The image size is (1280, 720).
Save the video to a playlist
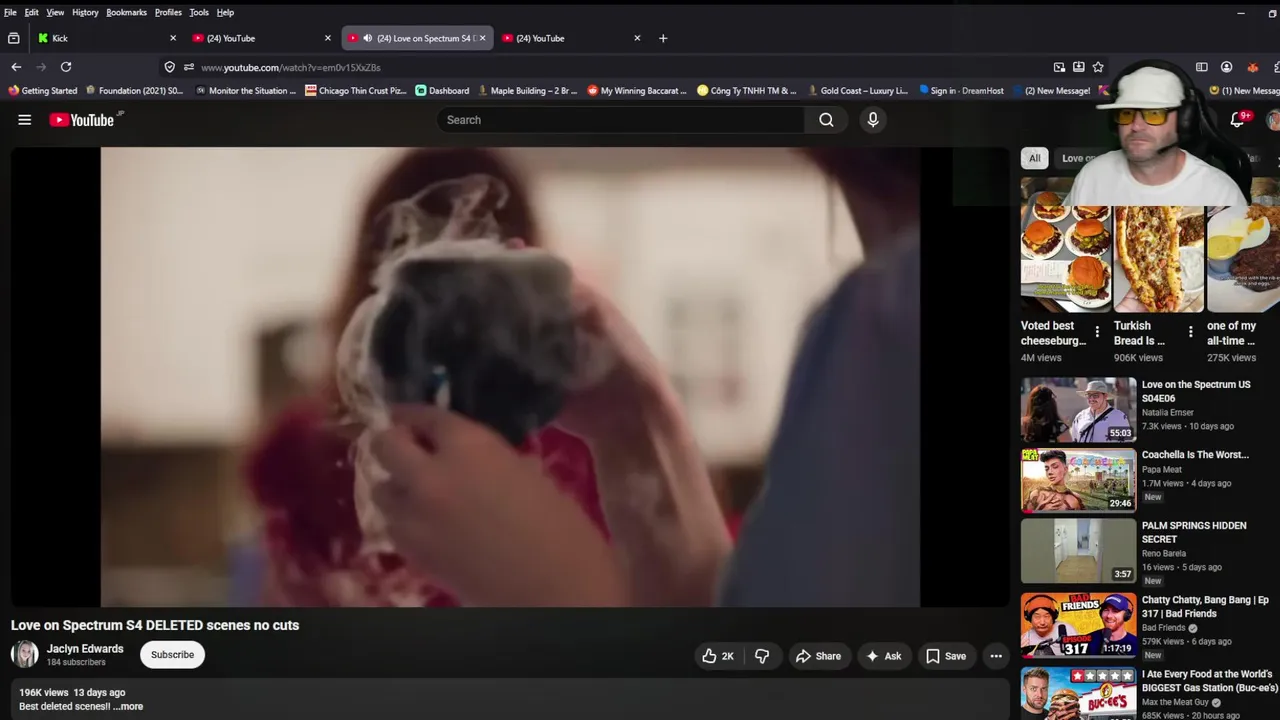(946, 656)
